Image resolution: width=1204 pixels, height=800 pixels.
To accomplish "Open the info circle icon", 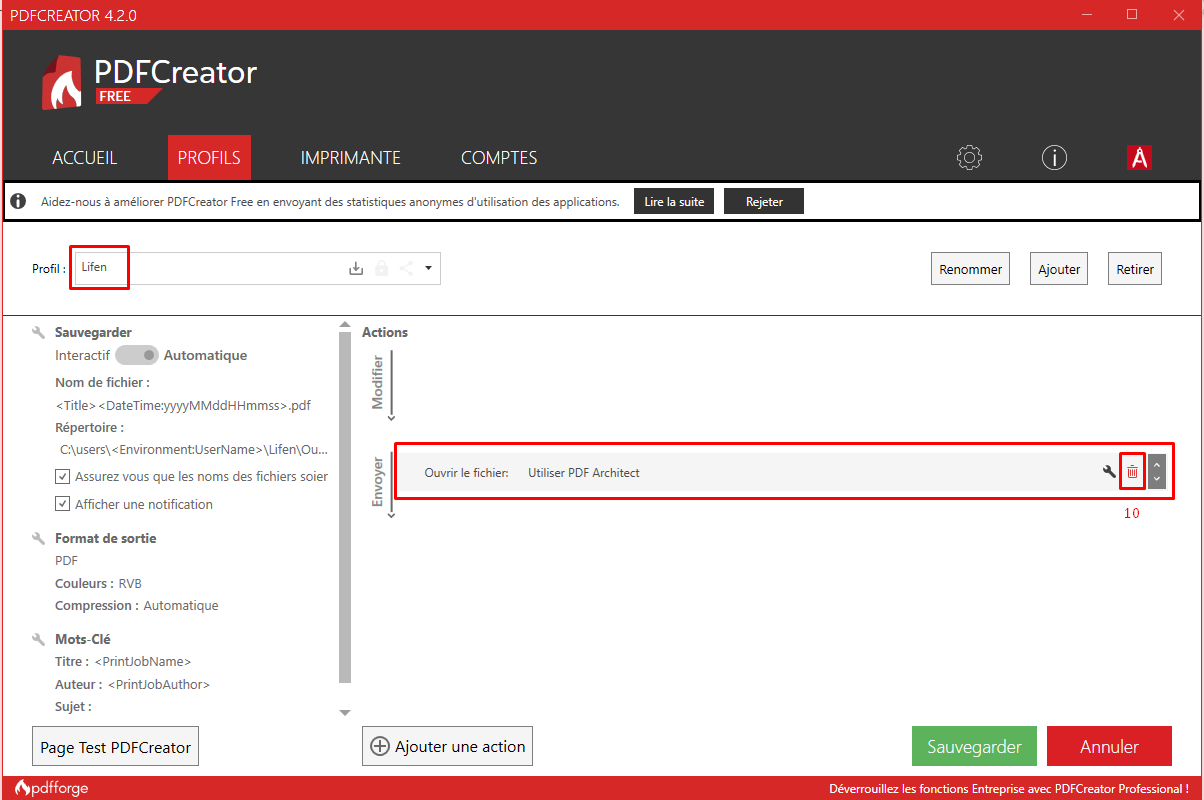I will [1054, 157].
